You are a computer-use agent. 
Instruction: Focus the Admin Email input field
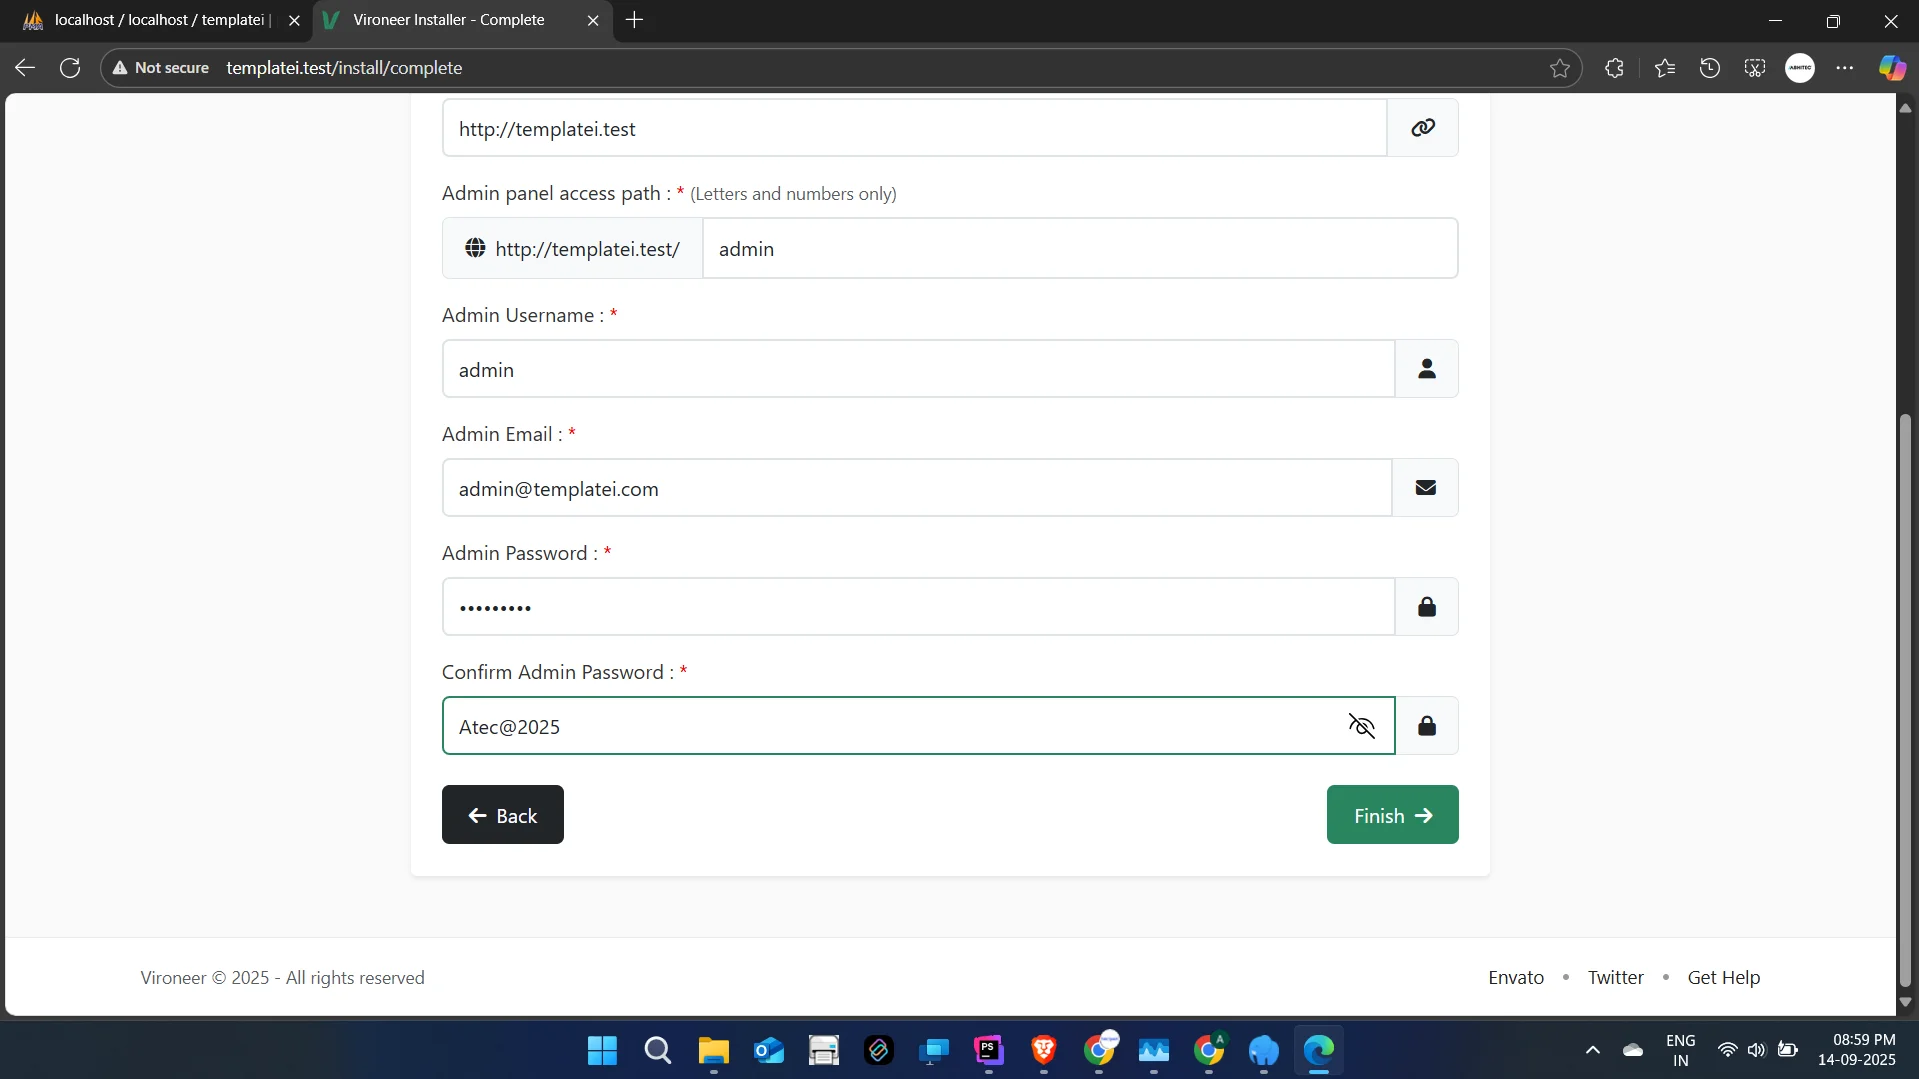pos(916,488)
